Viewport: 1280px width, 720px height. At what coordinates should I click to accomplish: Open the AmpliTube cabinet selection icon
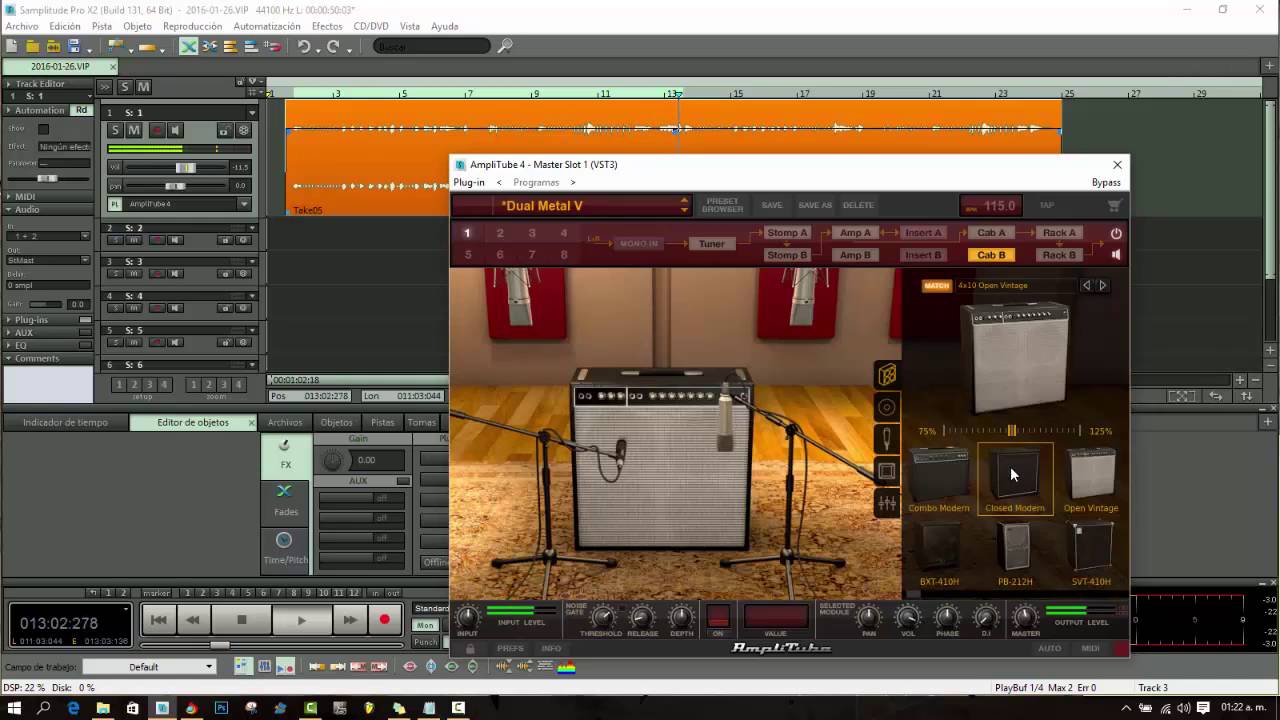pos(887,375)
